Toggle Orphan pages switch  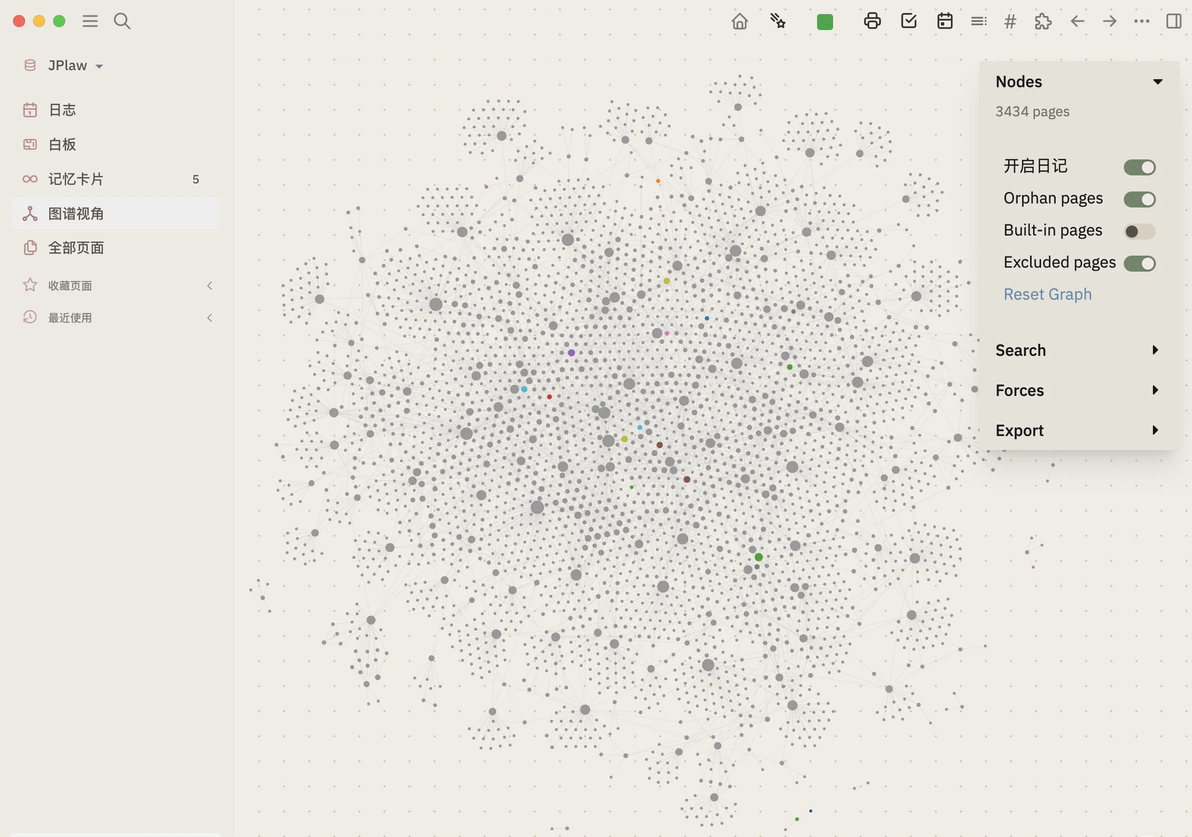(x=1140, y=199)
